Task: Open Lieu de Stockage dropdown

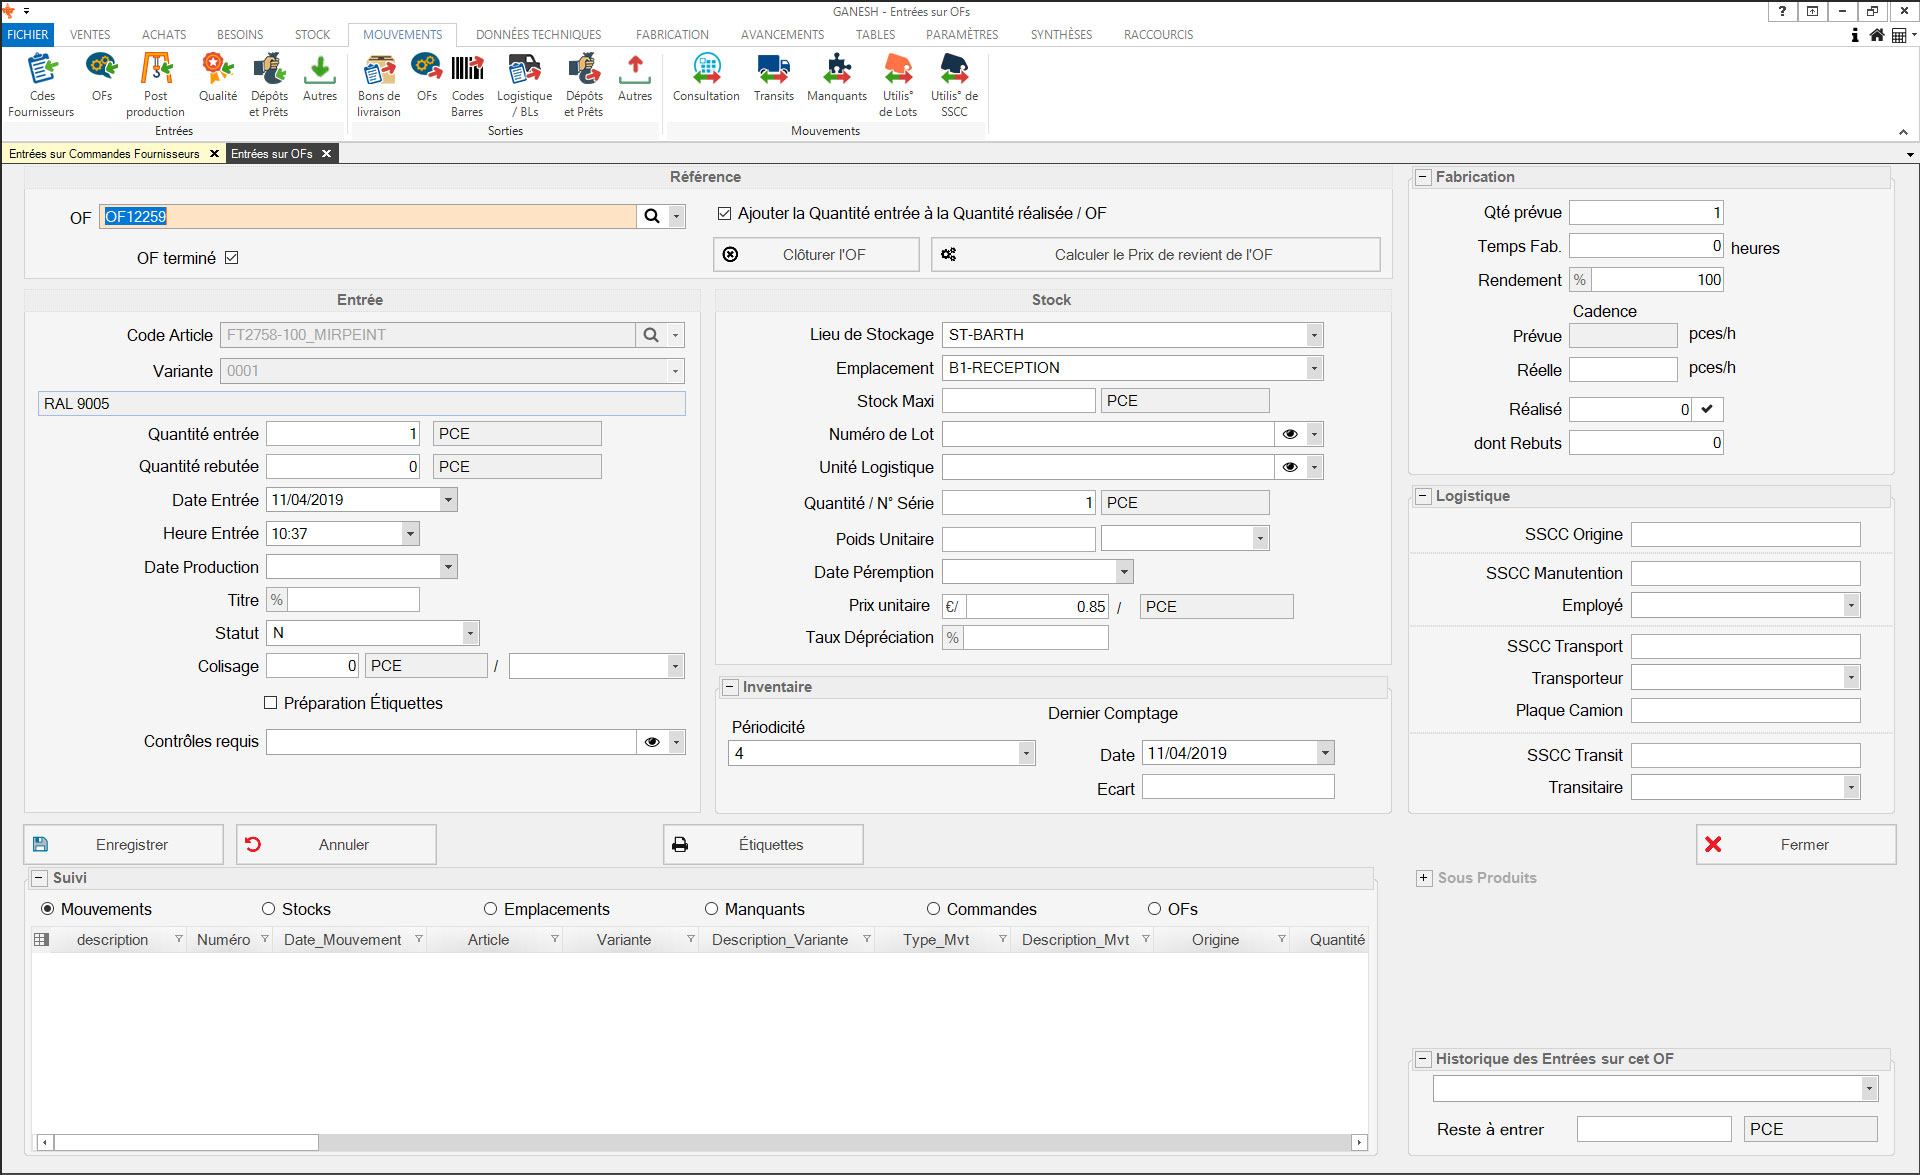Action: 1314,335
